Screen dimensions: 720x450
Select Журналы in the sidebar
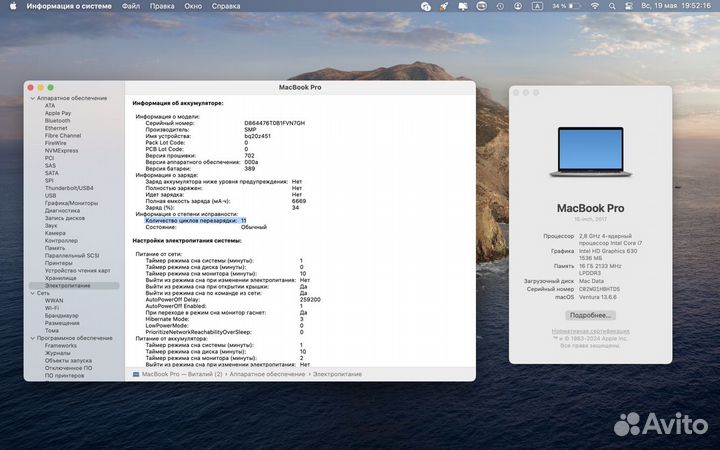pos(58,353)
